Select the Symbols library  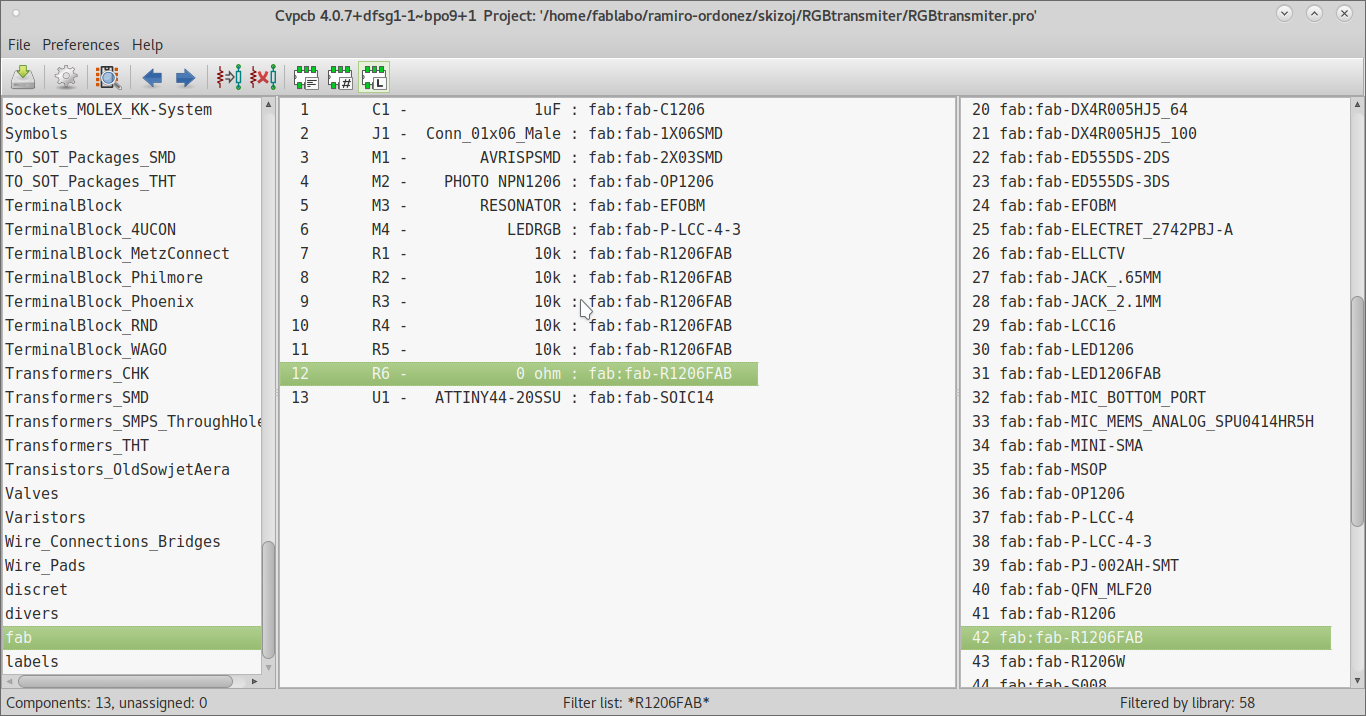click(x=131, y=133)
